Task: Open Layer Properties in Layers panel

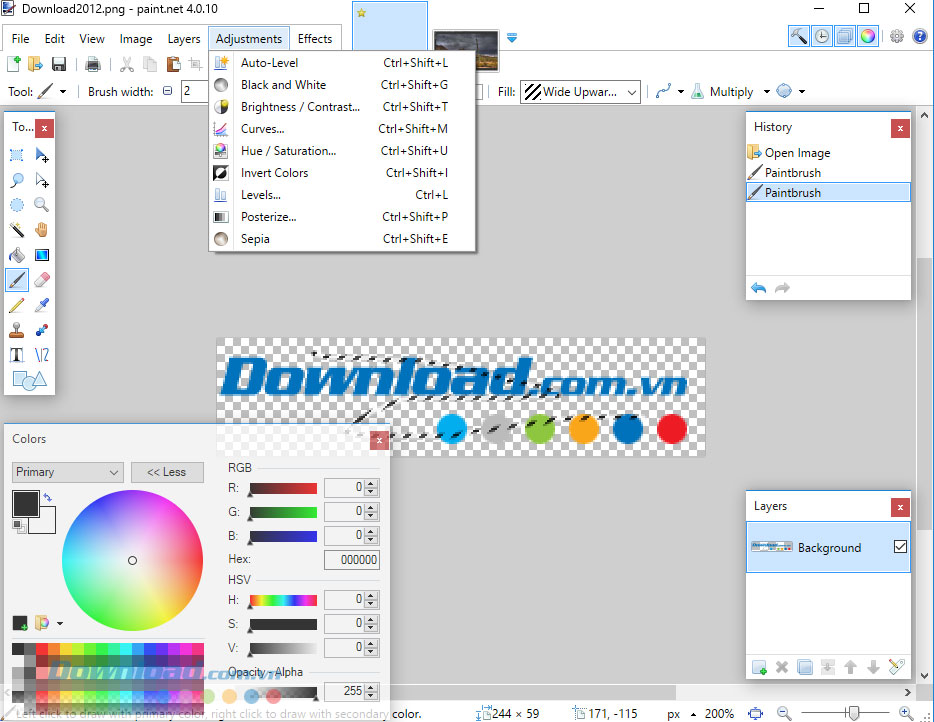Action: click(896, 667)
